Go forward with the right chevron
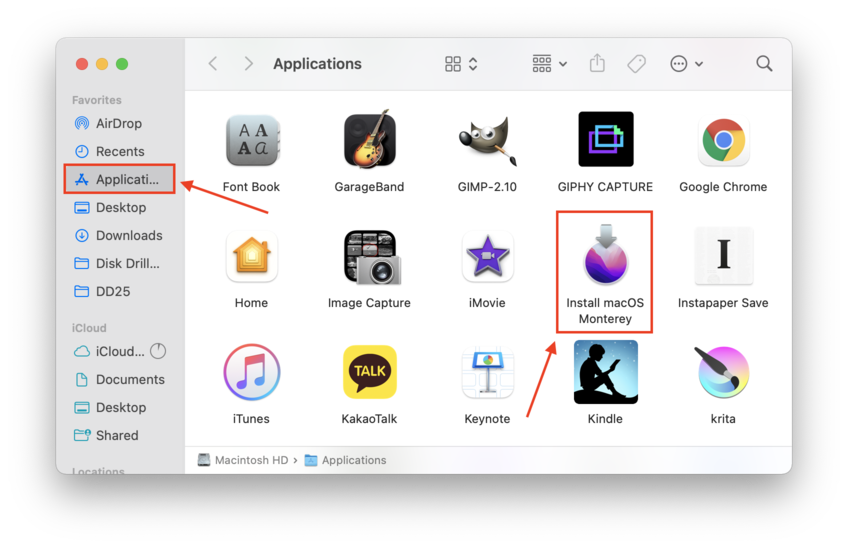 (248, 64)
